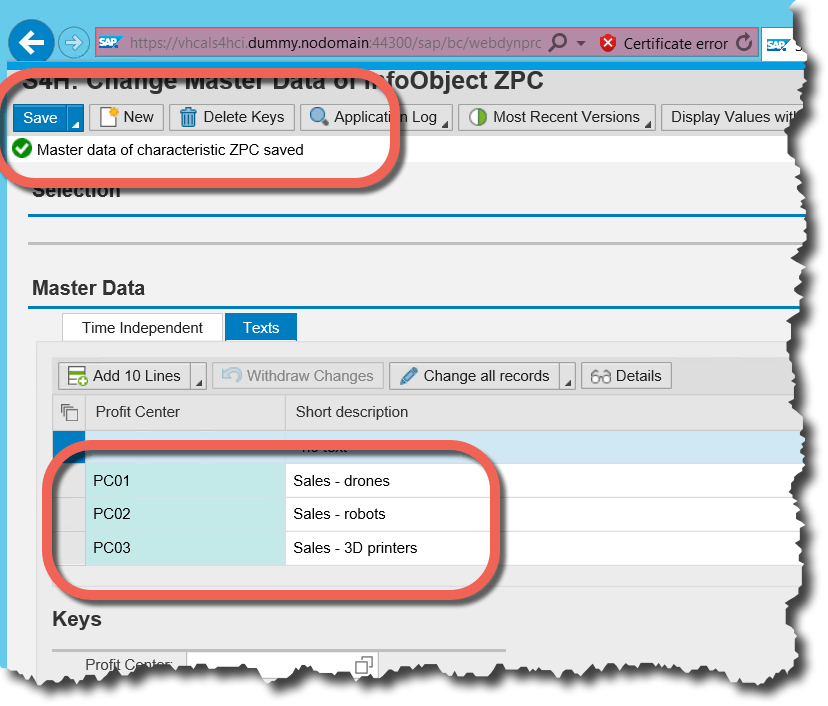Click the address bar search magnifier icon
This screenshot has width=828, height=706.
tap(559, 43)
